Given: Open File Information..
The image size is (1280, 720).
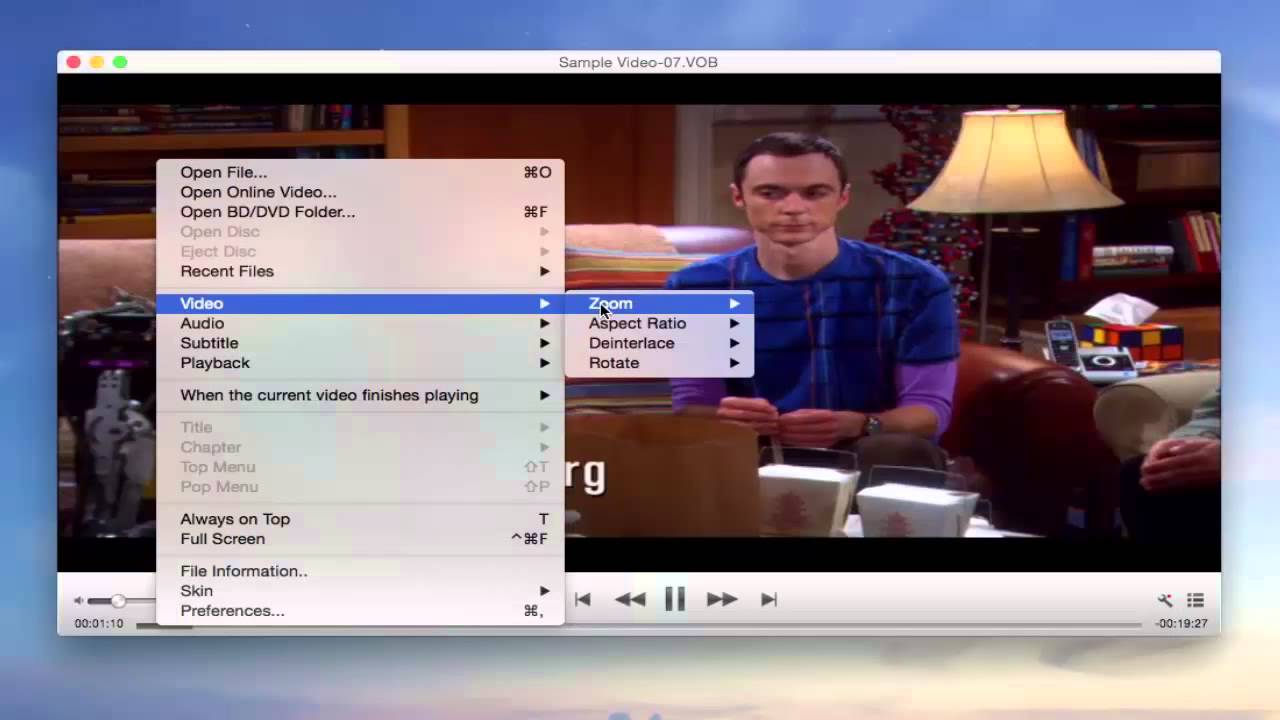Looking at the screenshot, I should point(360,571).
